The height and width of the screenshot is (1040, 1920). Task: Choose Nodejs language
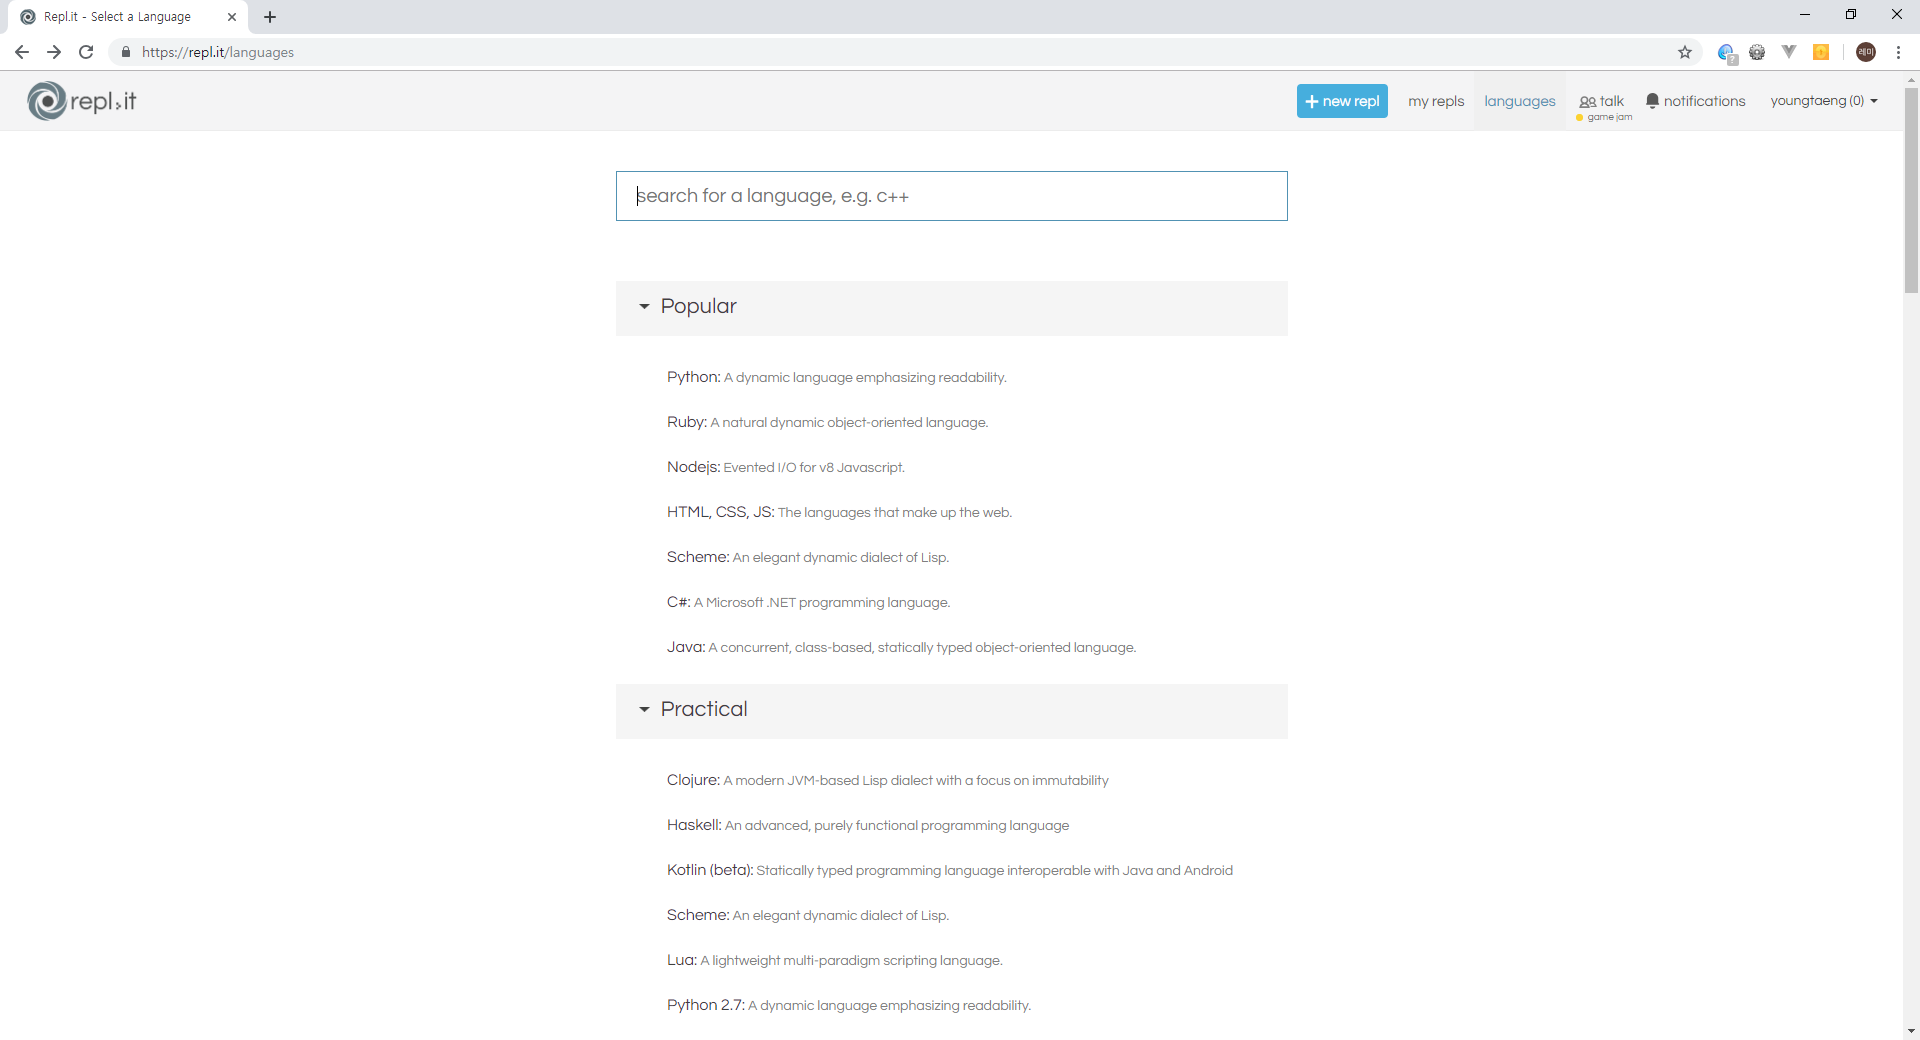[x=785, y=467]
